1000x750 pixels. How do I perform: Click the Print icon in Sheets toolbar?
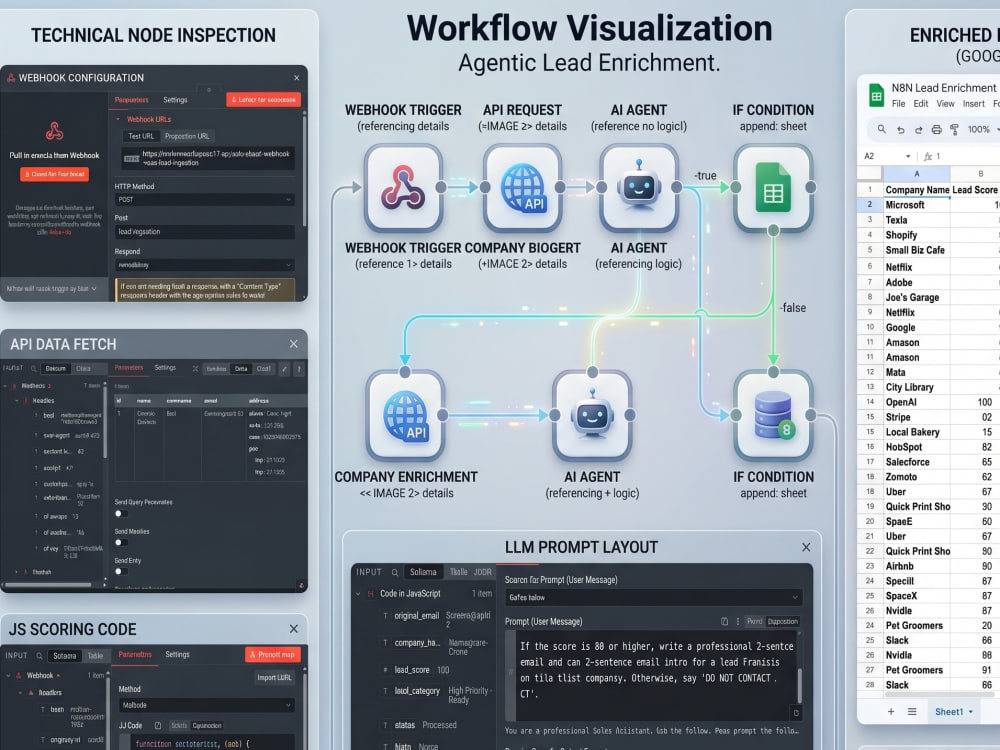coord(936,129)
